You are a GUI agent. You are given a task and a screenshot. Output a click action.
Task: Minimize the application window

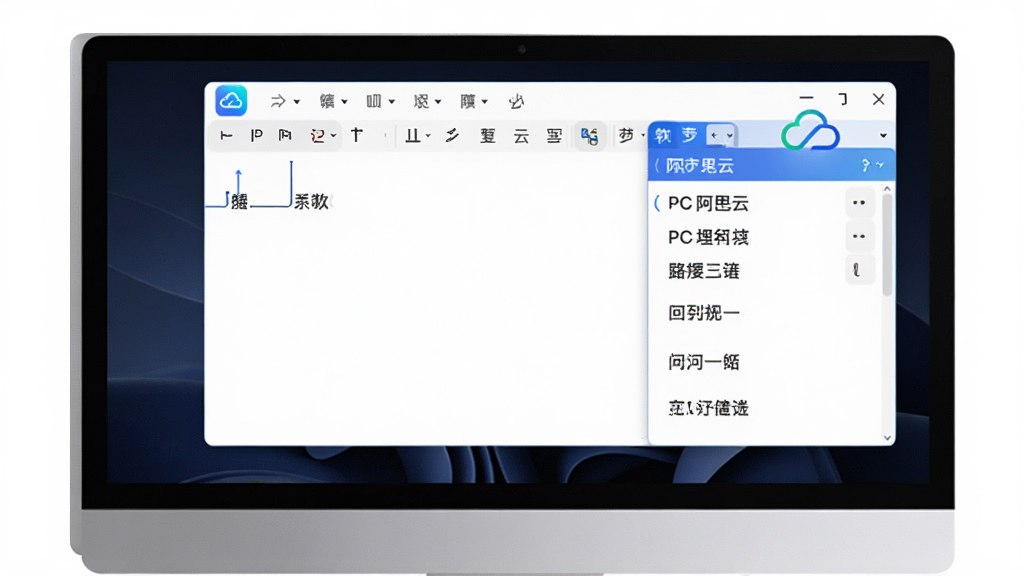807,98
